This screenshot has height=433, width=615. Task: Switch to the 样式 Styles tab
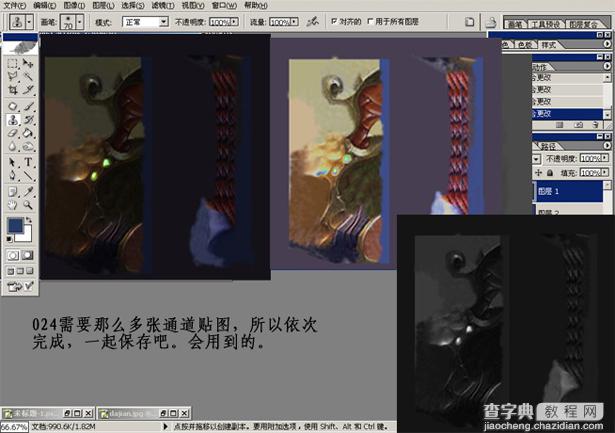click(548, 45)
